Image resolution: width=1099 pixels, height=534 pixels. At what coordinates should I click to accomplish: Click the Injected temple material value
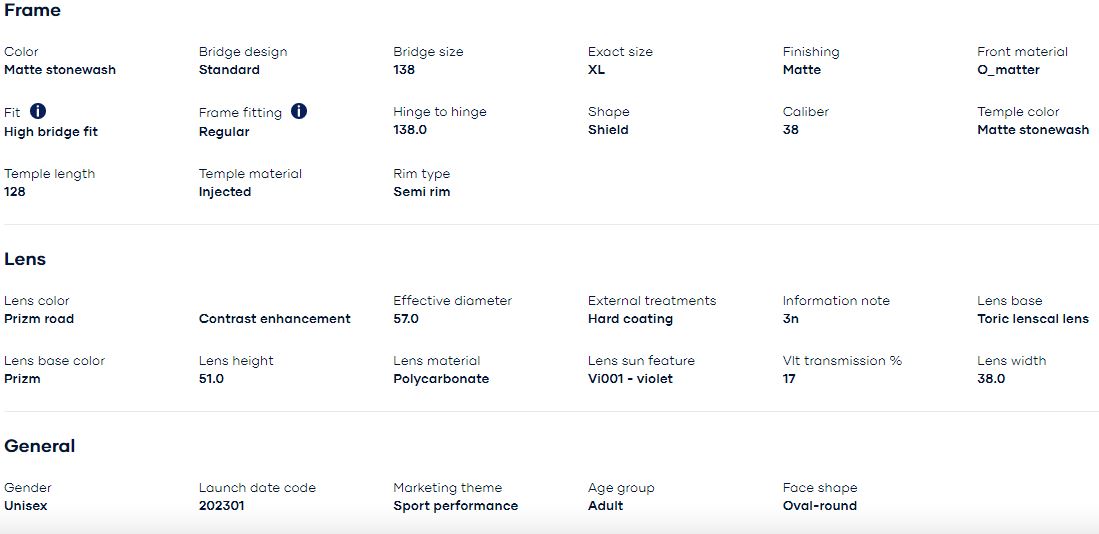[225, 192]
